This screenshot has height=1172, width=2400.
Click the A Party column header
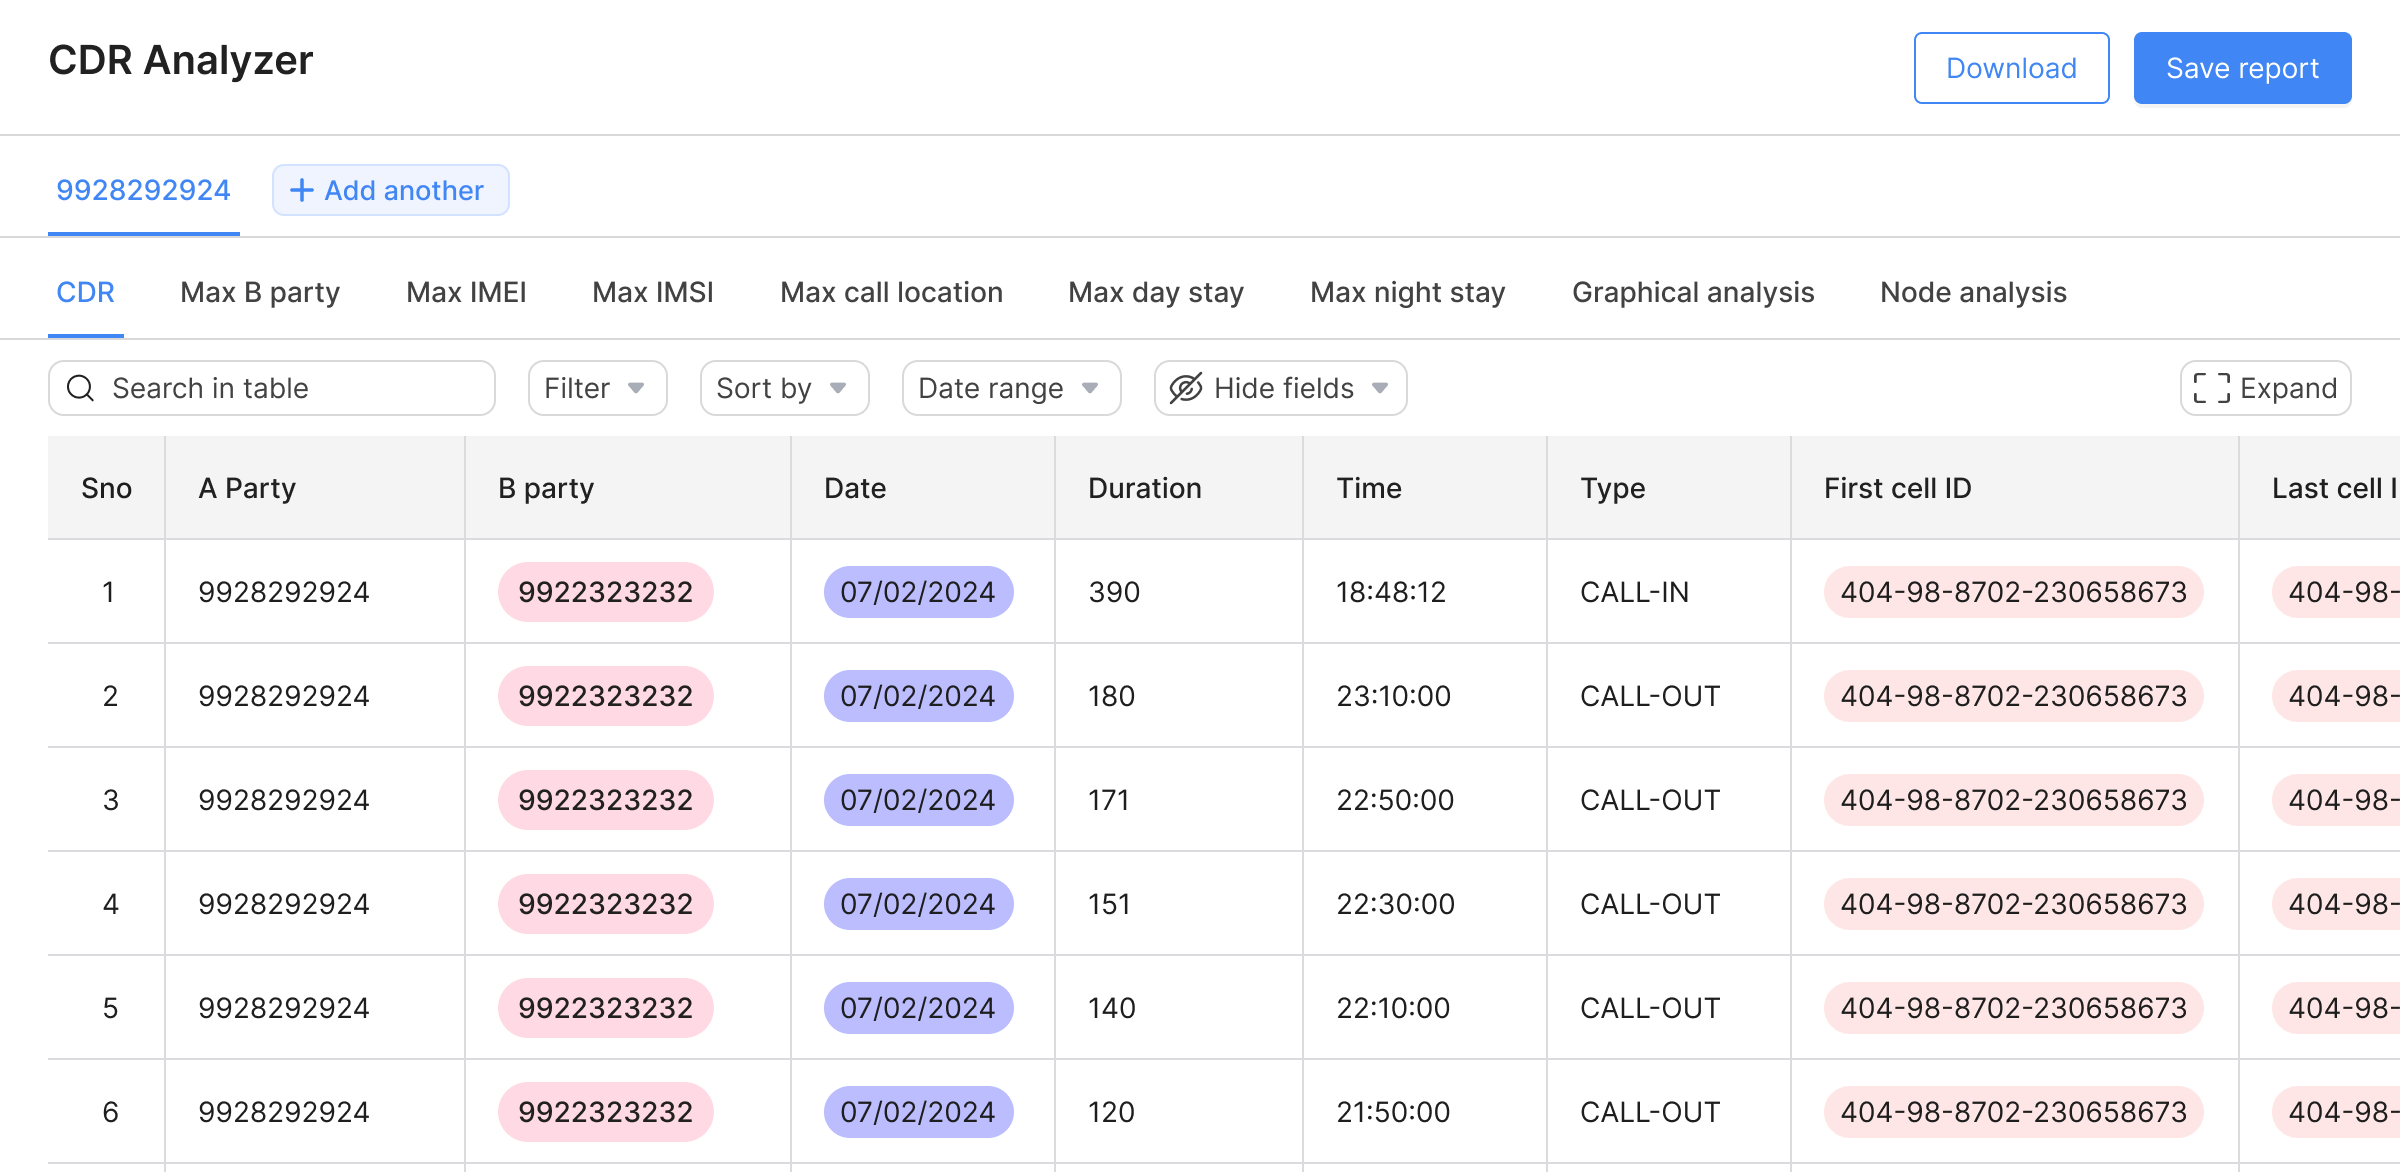coord(315,488)
